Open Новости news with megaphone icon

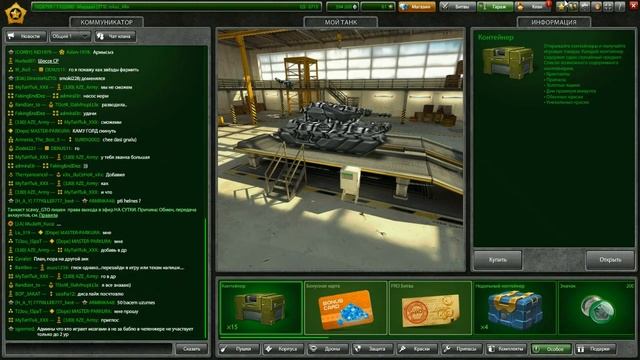coord(26,36)
